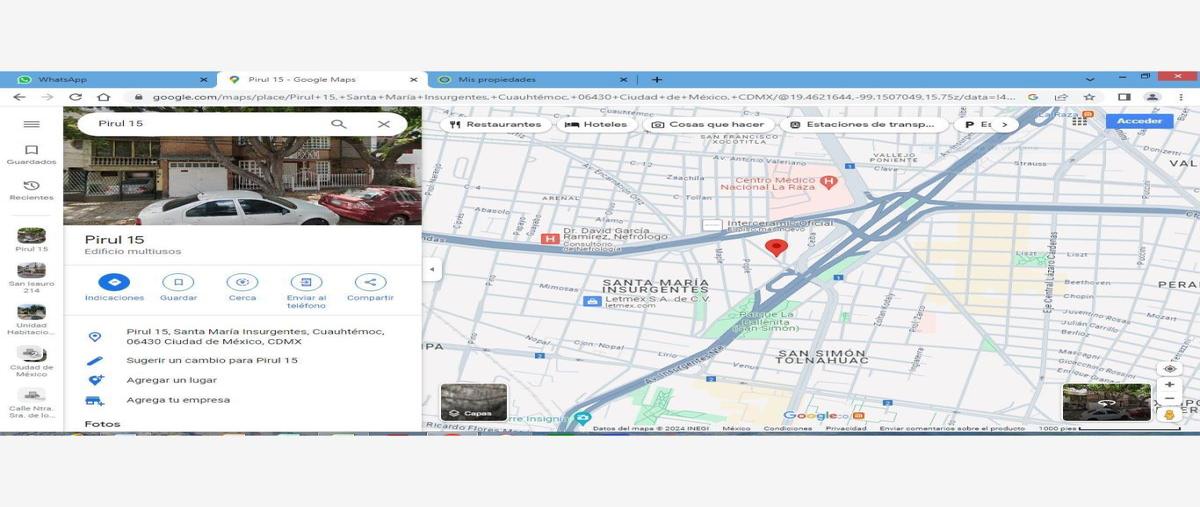Open the Chrome profile icon
Viewport: 1200px width, 507px height.
[x=1152, y=97]
